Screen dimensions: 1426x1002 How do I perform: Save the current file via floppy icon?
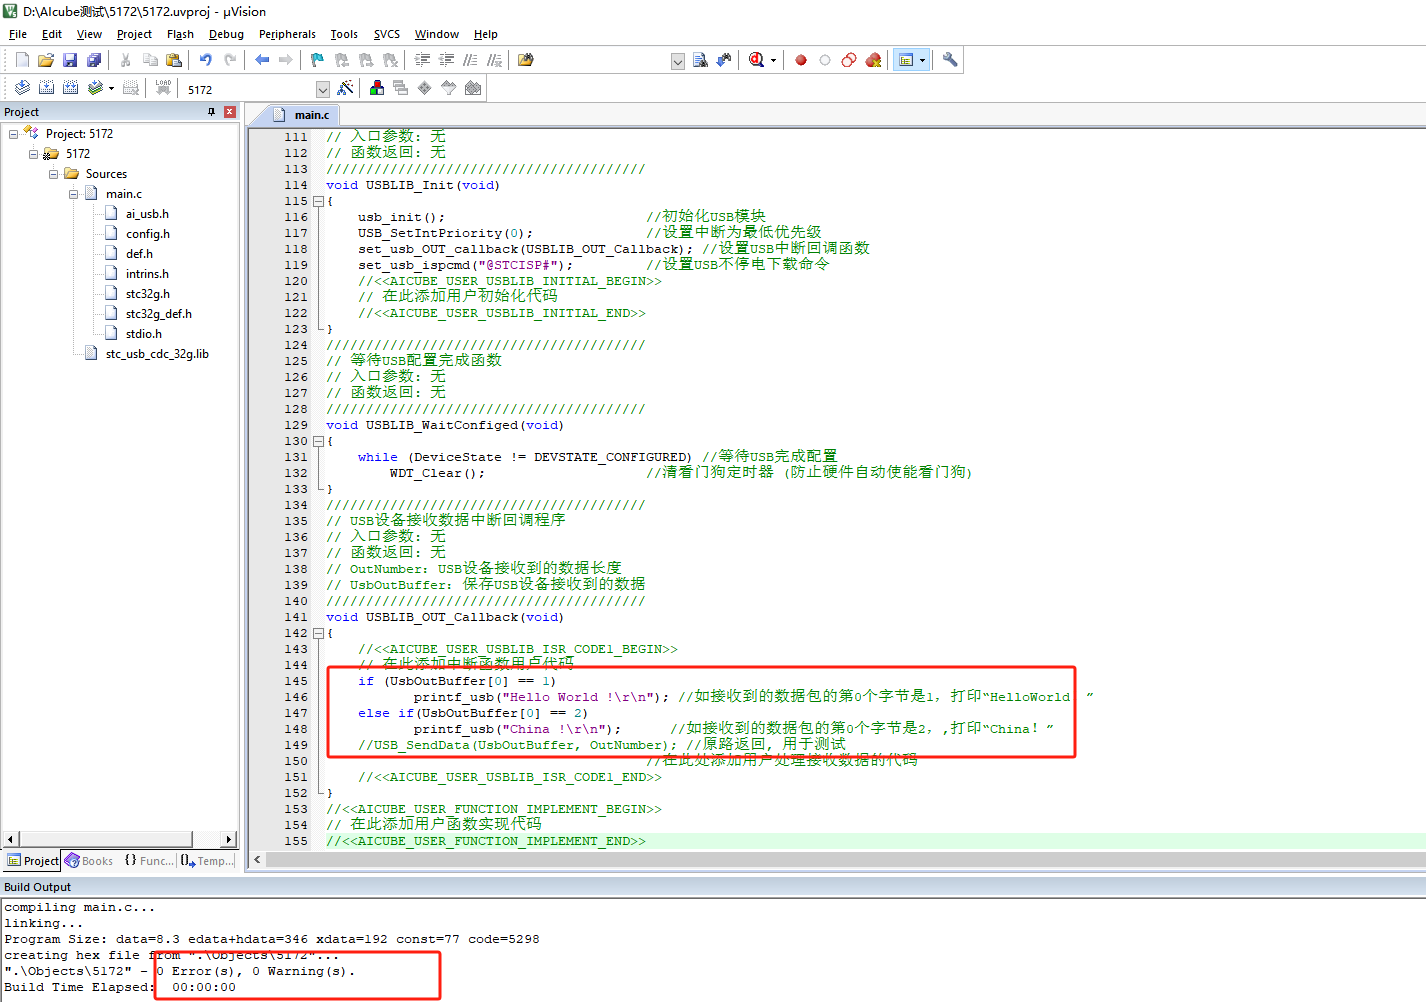(x=70, y=60)
